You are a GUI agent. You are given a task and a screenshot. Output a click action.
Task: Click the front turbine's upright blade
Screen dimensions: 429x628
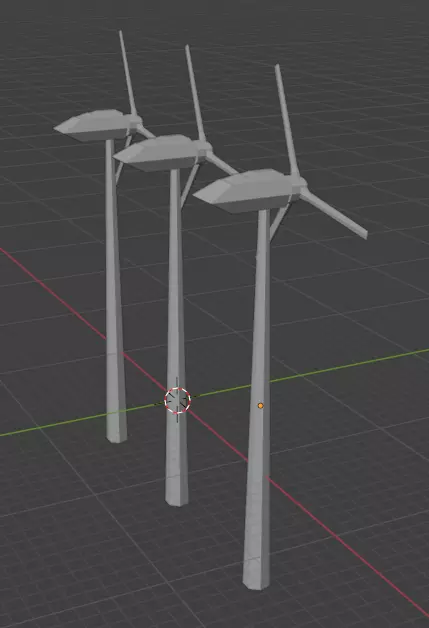286,120
